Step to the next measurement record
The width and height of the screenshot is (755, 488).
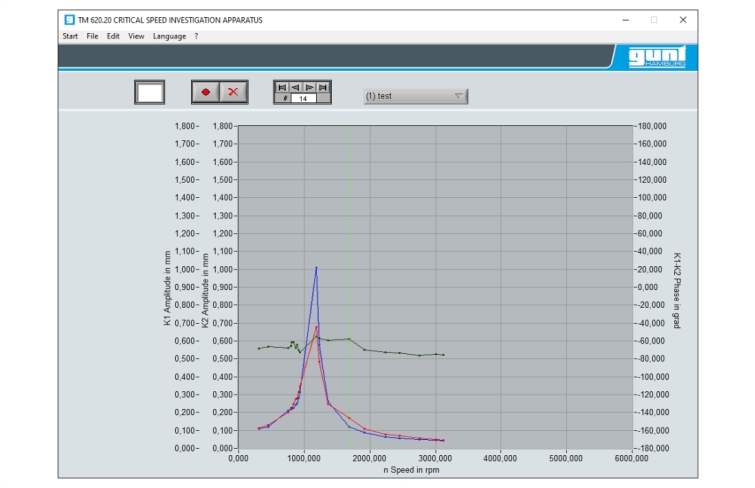[x=309, y=87]
